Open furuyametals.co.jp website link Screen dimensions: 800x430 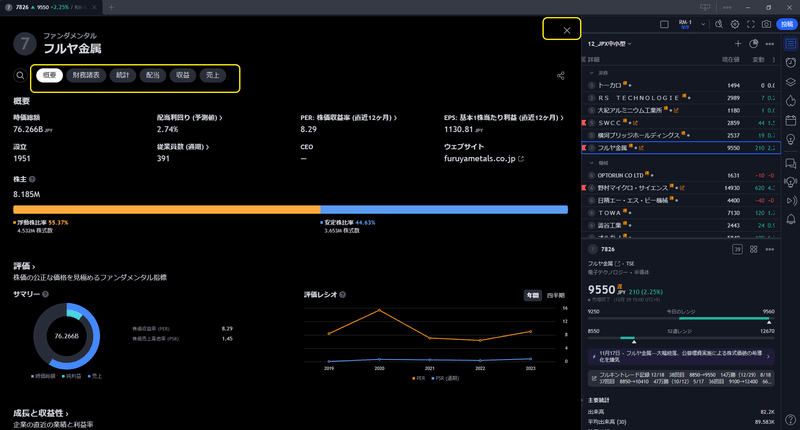484,159
